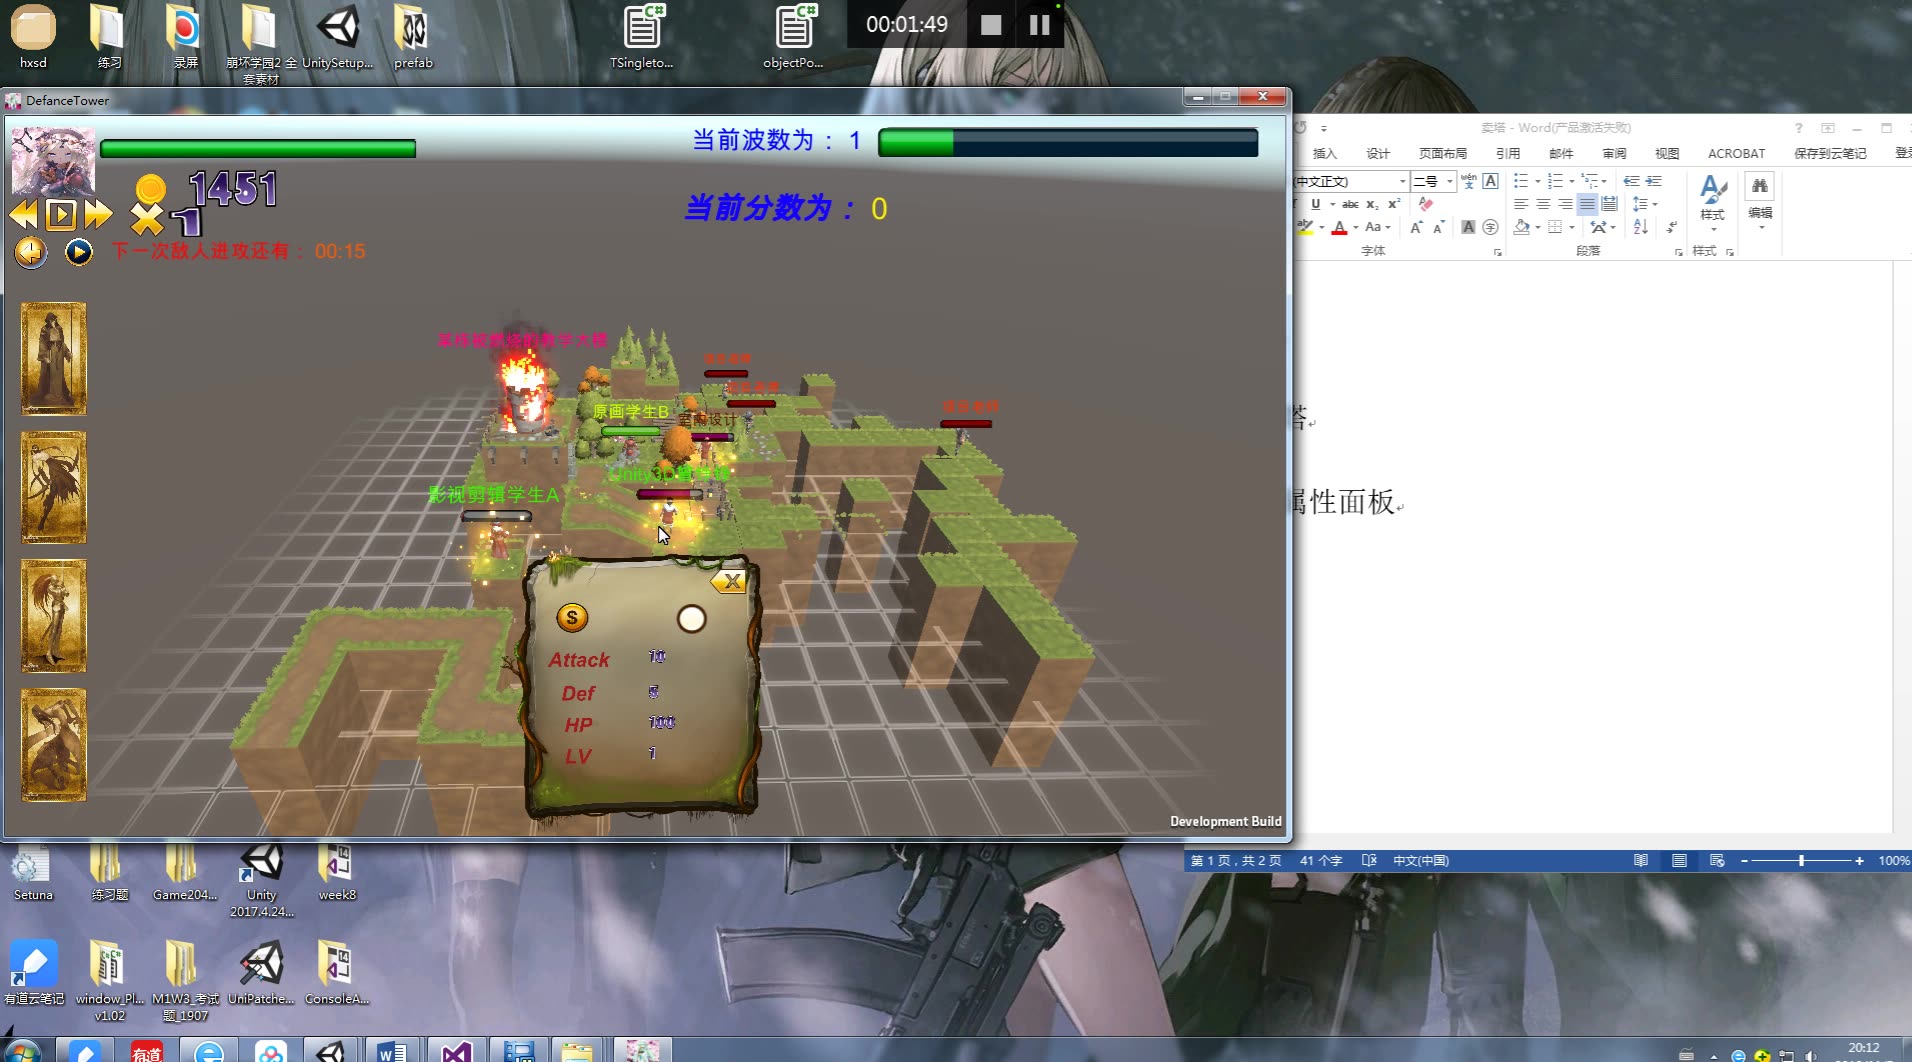Click 保存到云笔记 in the Word ribbon
Viewport: 1912px width, 1062px height.
pos(1830,153)
